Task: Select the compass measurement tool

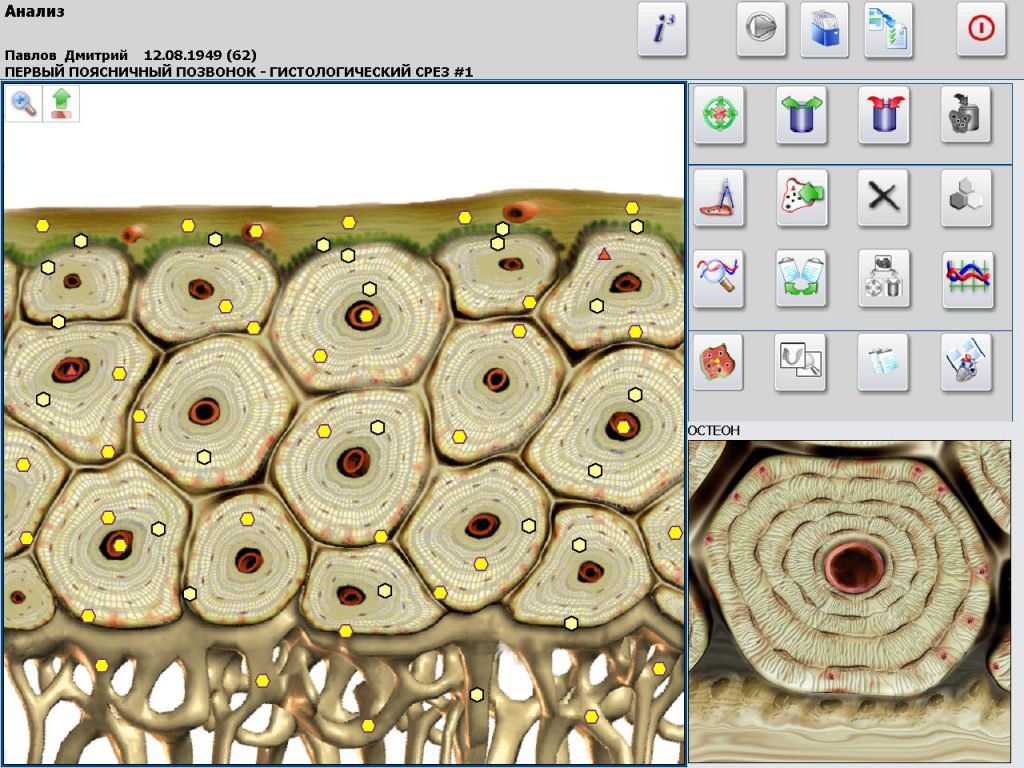Action: pyautogui.click(x=720, y=198)
